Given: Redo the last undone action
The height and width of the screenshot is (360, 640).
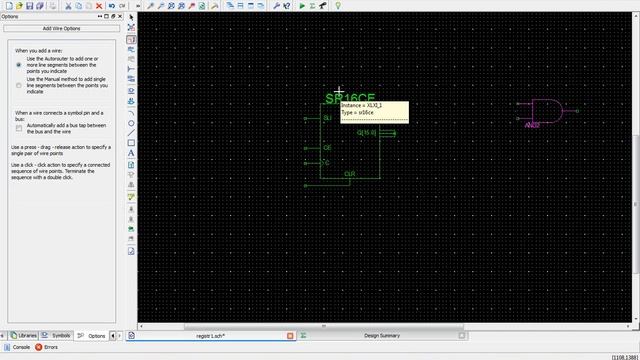Looking at the screenshot, I should point(122,6).
